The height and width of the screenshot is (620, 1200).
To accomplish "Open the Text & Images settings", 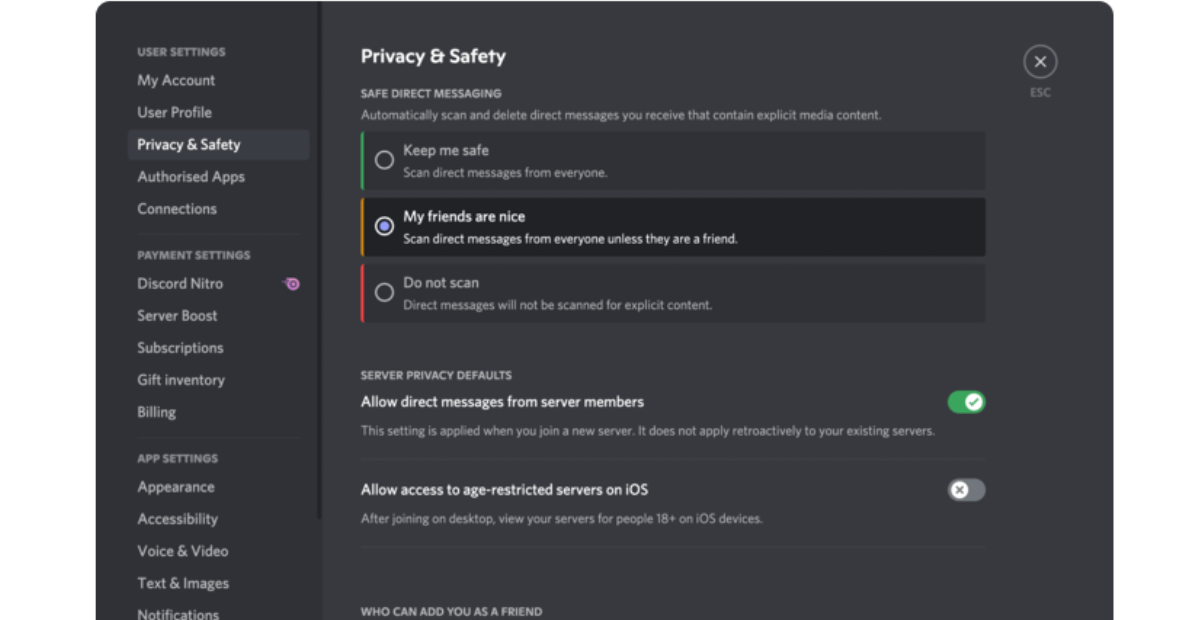I will 183,583.
